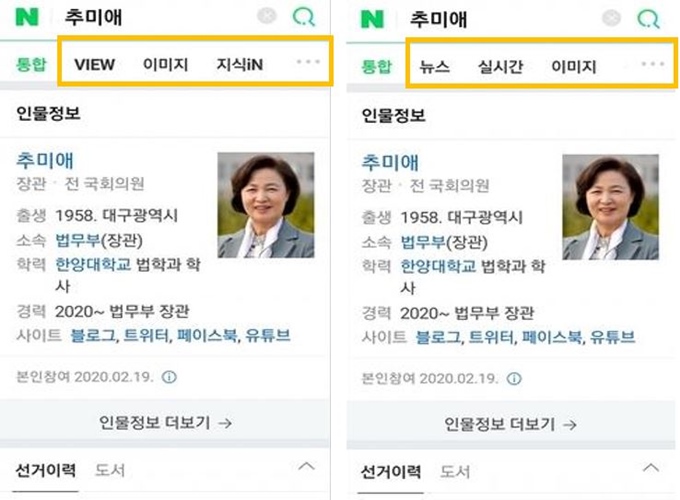
Task: Open the 뉴스 tab
Action: tap(435, 67)
